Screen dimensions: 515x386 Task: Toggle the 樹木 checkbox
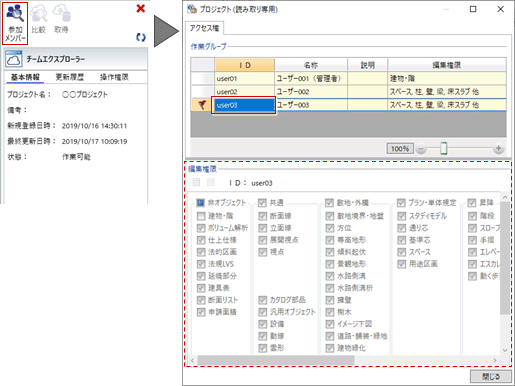click(330, 312)
